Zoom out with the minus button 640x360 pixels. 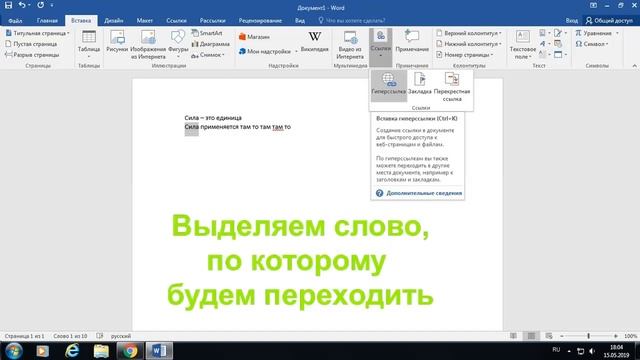tap(562, 336)
